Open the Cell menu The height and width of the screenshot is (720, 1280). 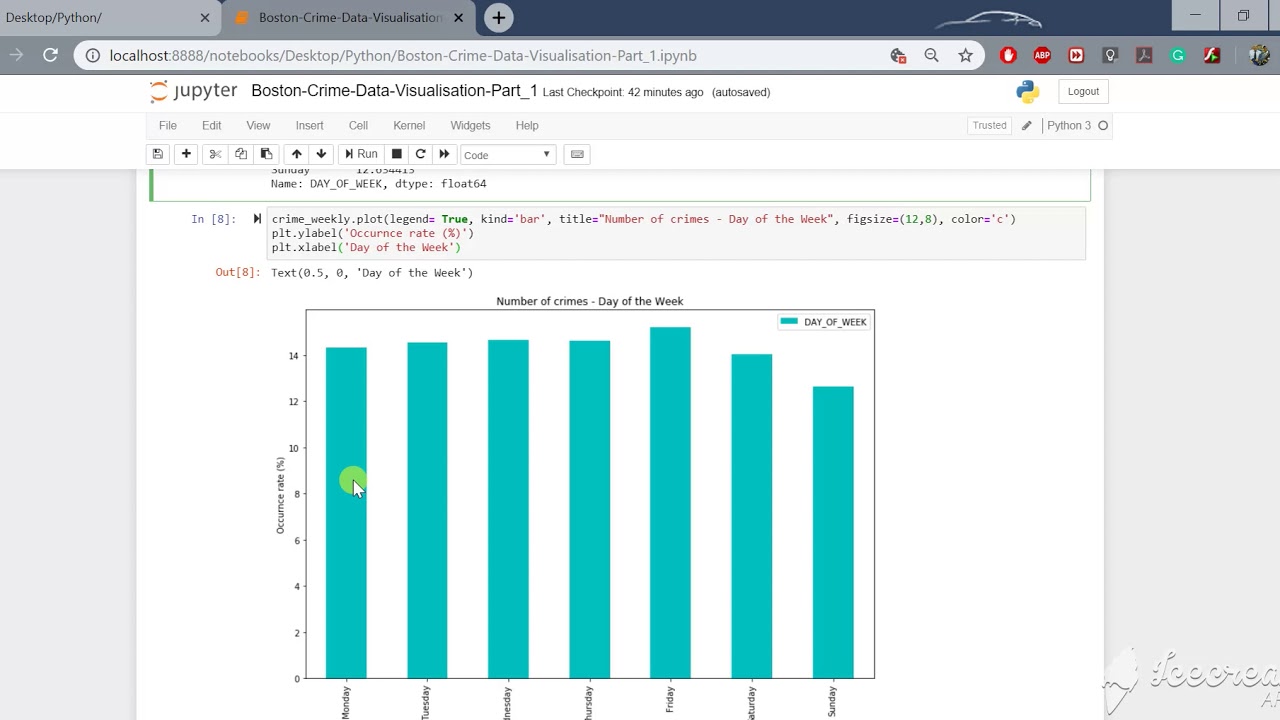tap(358, 125)
